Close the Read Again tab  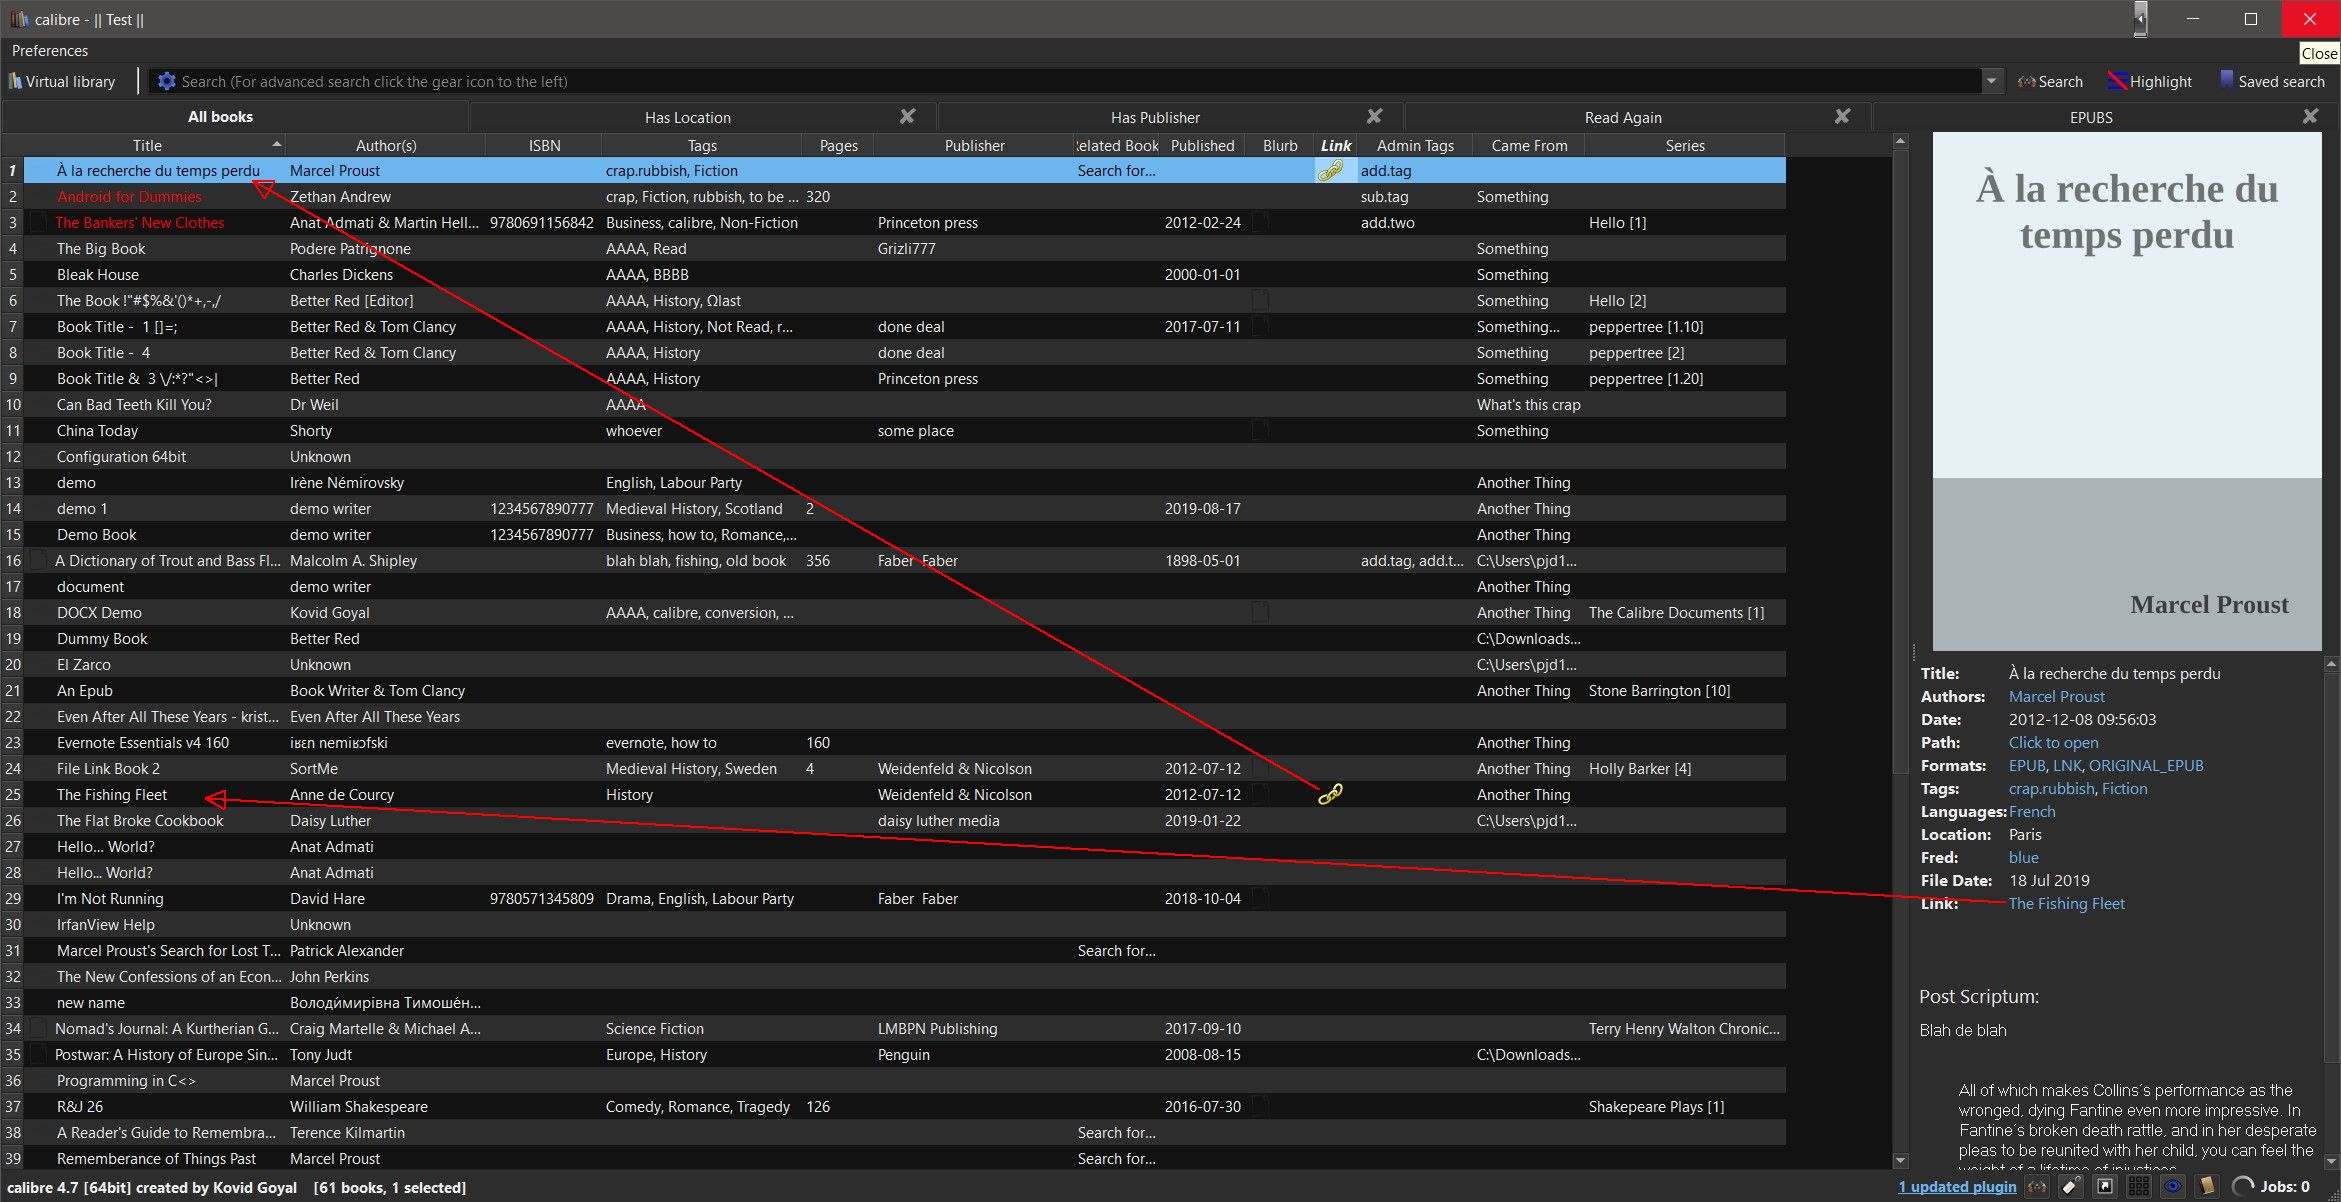click(x=1842, y=117)
